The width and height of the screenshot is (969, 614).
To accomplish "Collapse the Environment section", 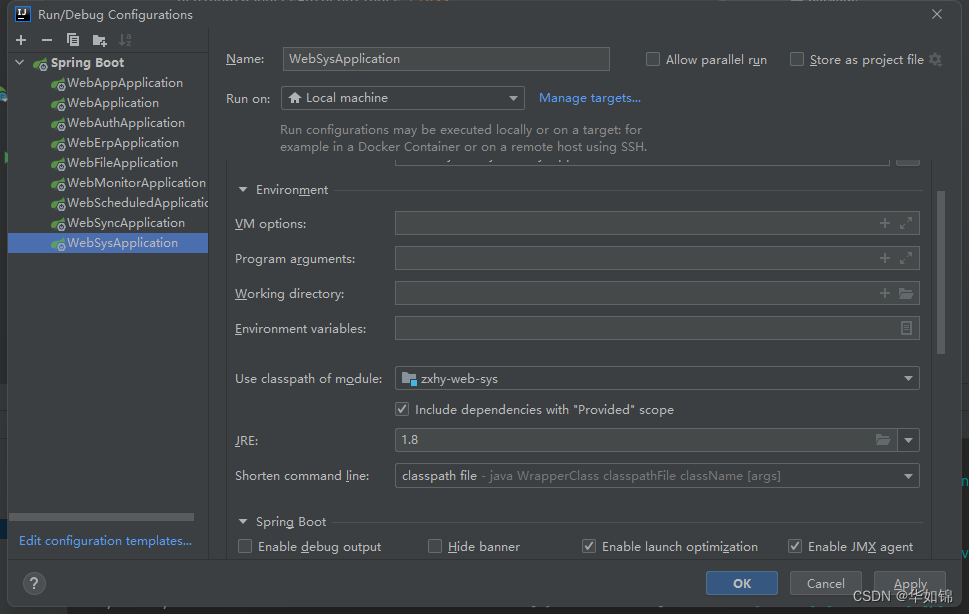I will coord(243,190).
